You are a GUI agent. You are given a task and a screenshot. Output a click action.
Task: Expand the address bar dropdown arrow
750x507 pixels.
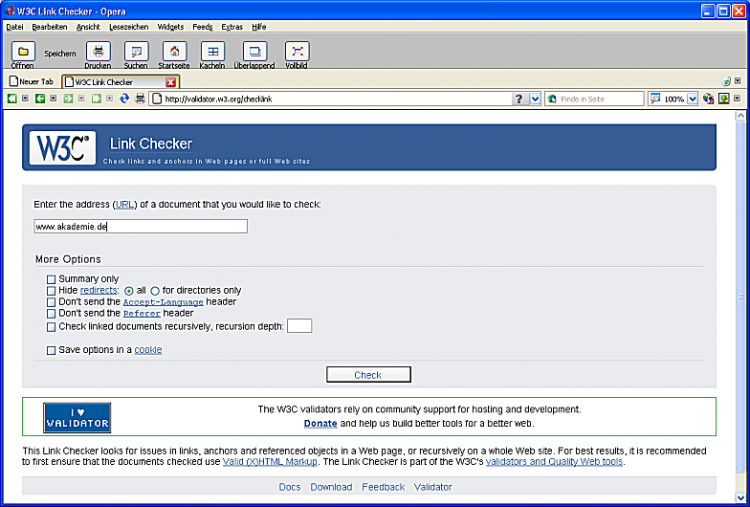pyautogui.click(x=535, y=99)
